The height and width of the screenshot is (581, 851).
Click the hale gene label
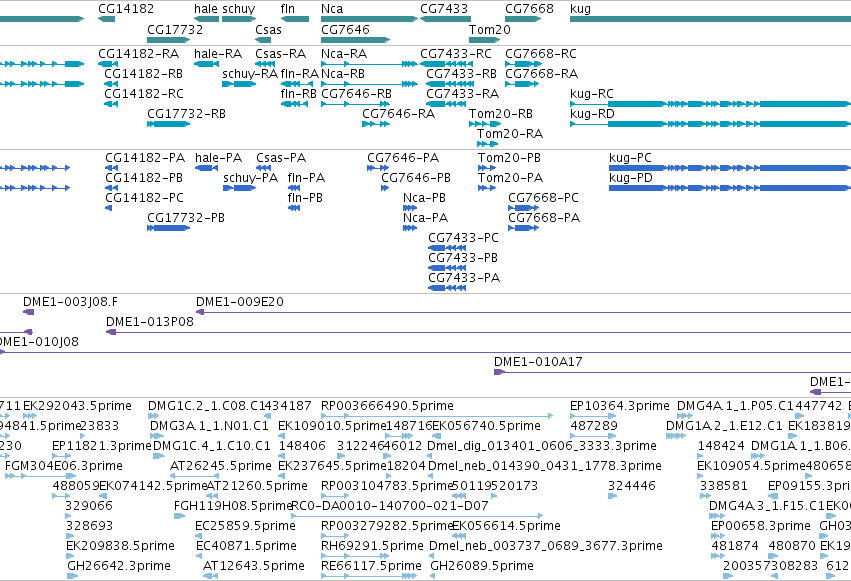(x=206, y=9)
